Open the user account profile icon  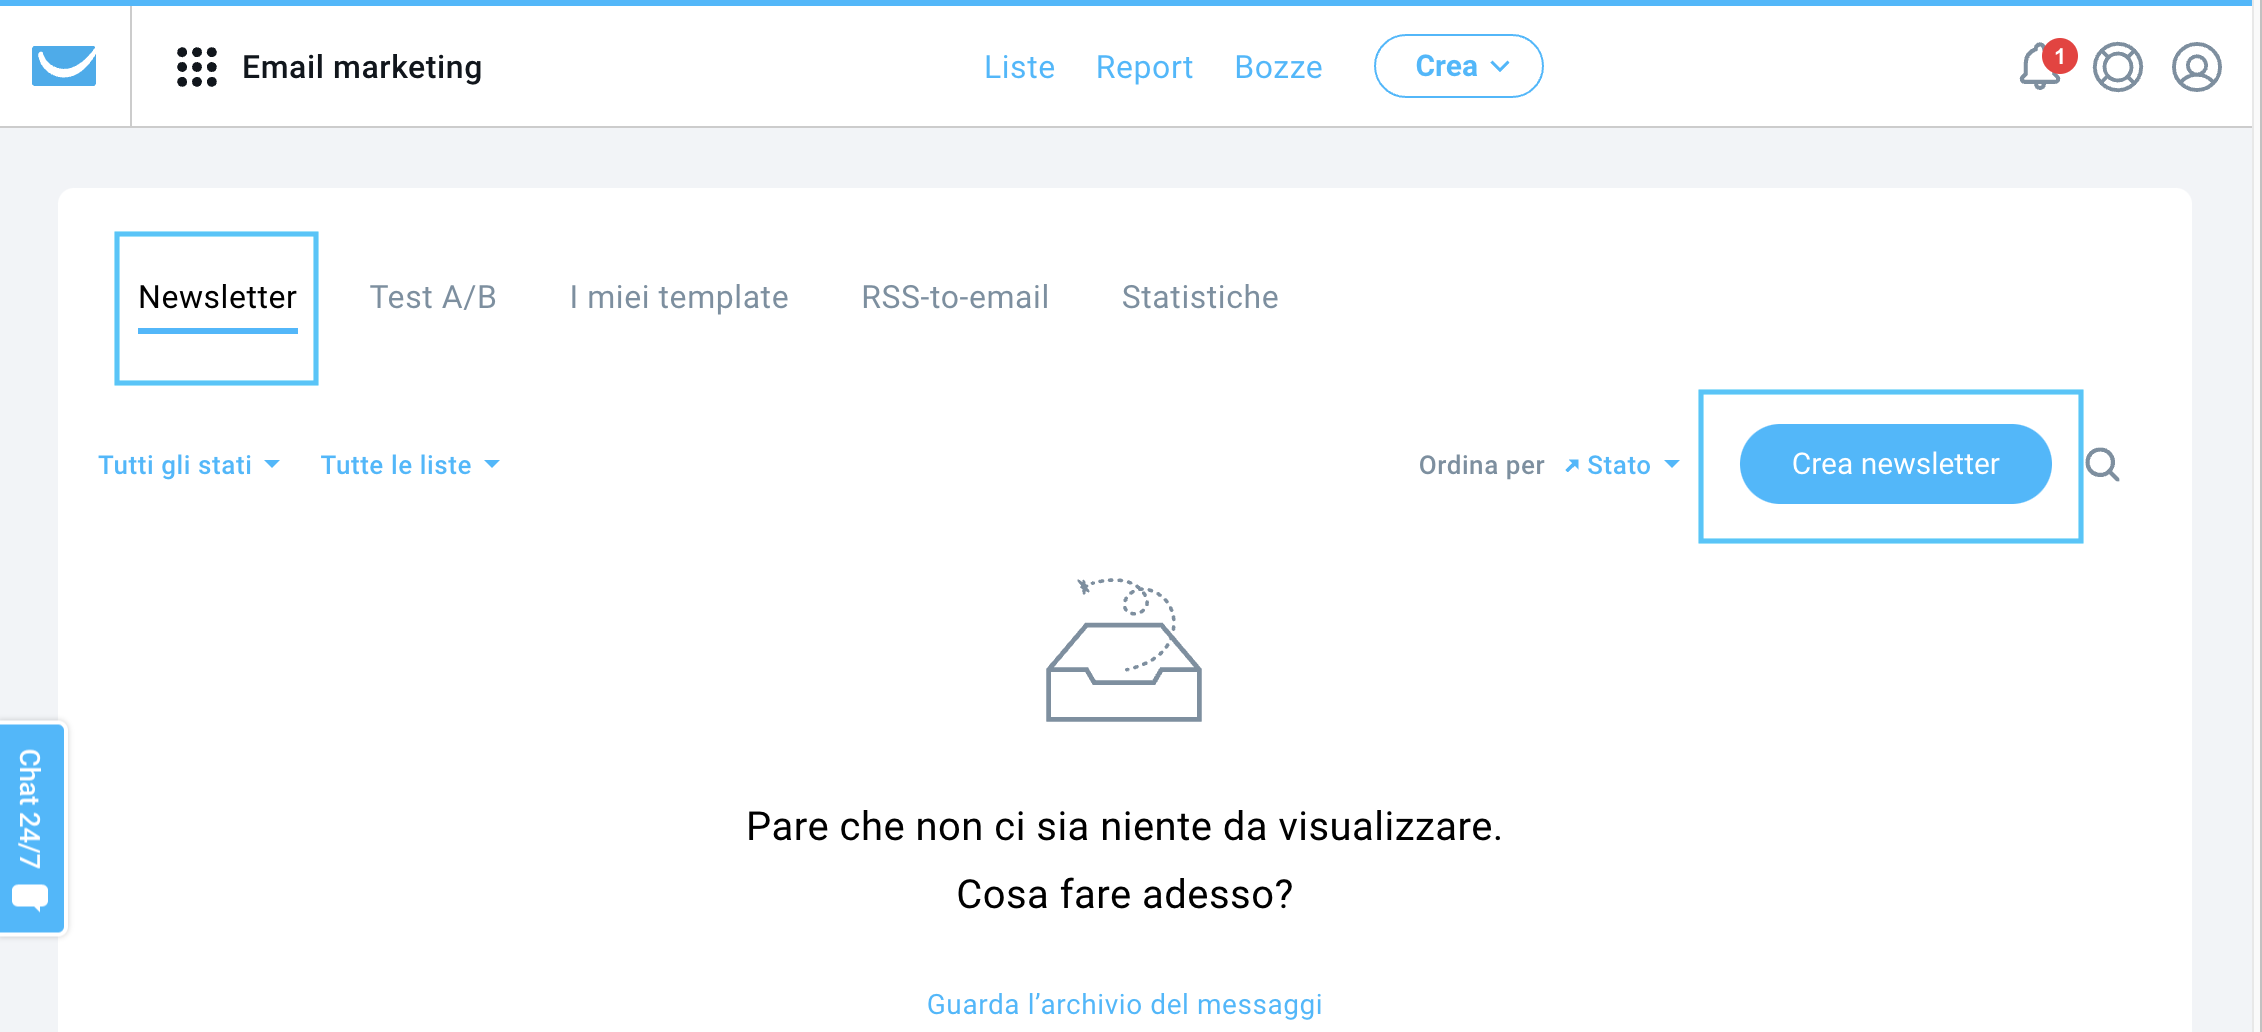pyautogui.click(x=2197, y=67)
